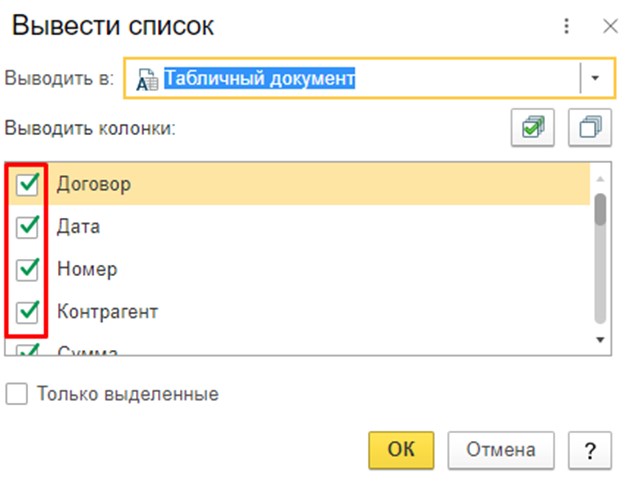Close the Вывести список dialog
Image resolution: width=631 pixels, height=492 pixels.
609,25
